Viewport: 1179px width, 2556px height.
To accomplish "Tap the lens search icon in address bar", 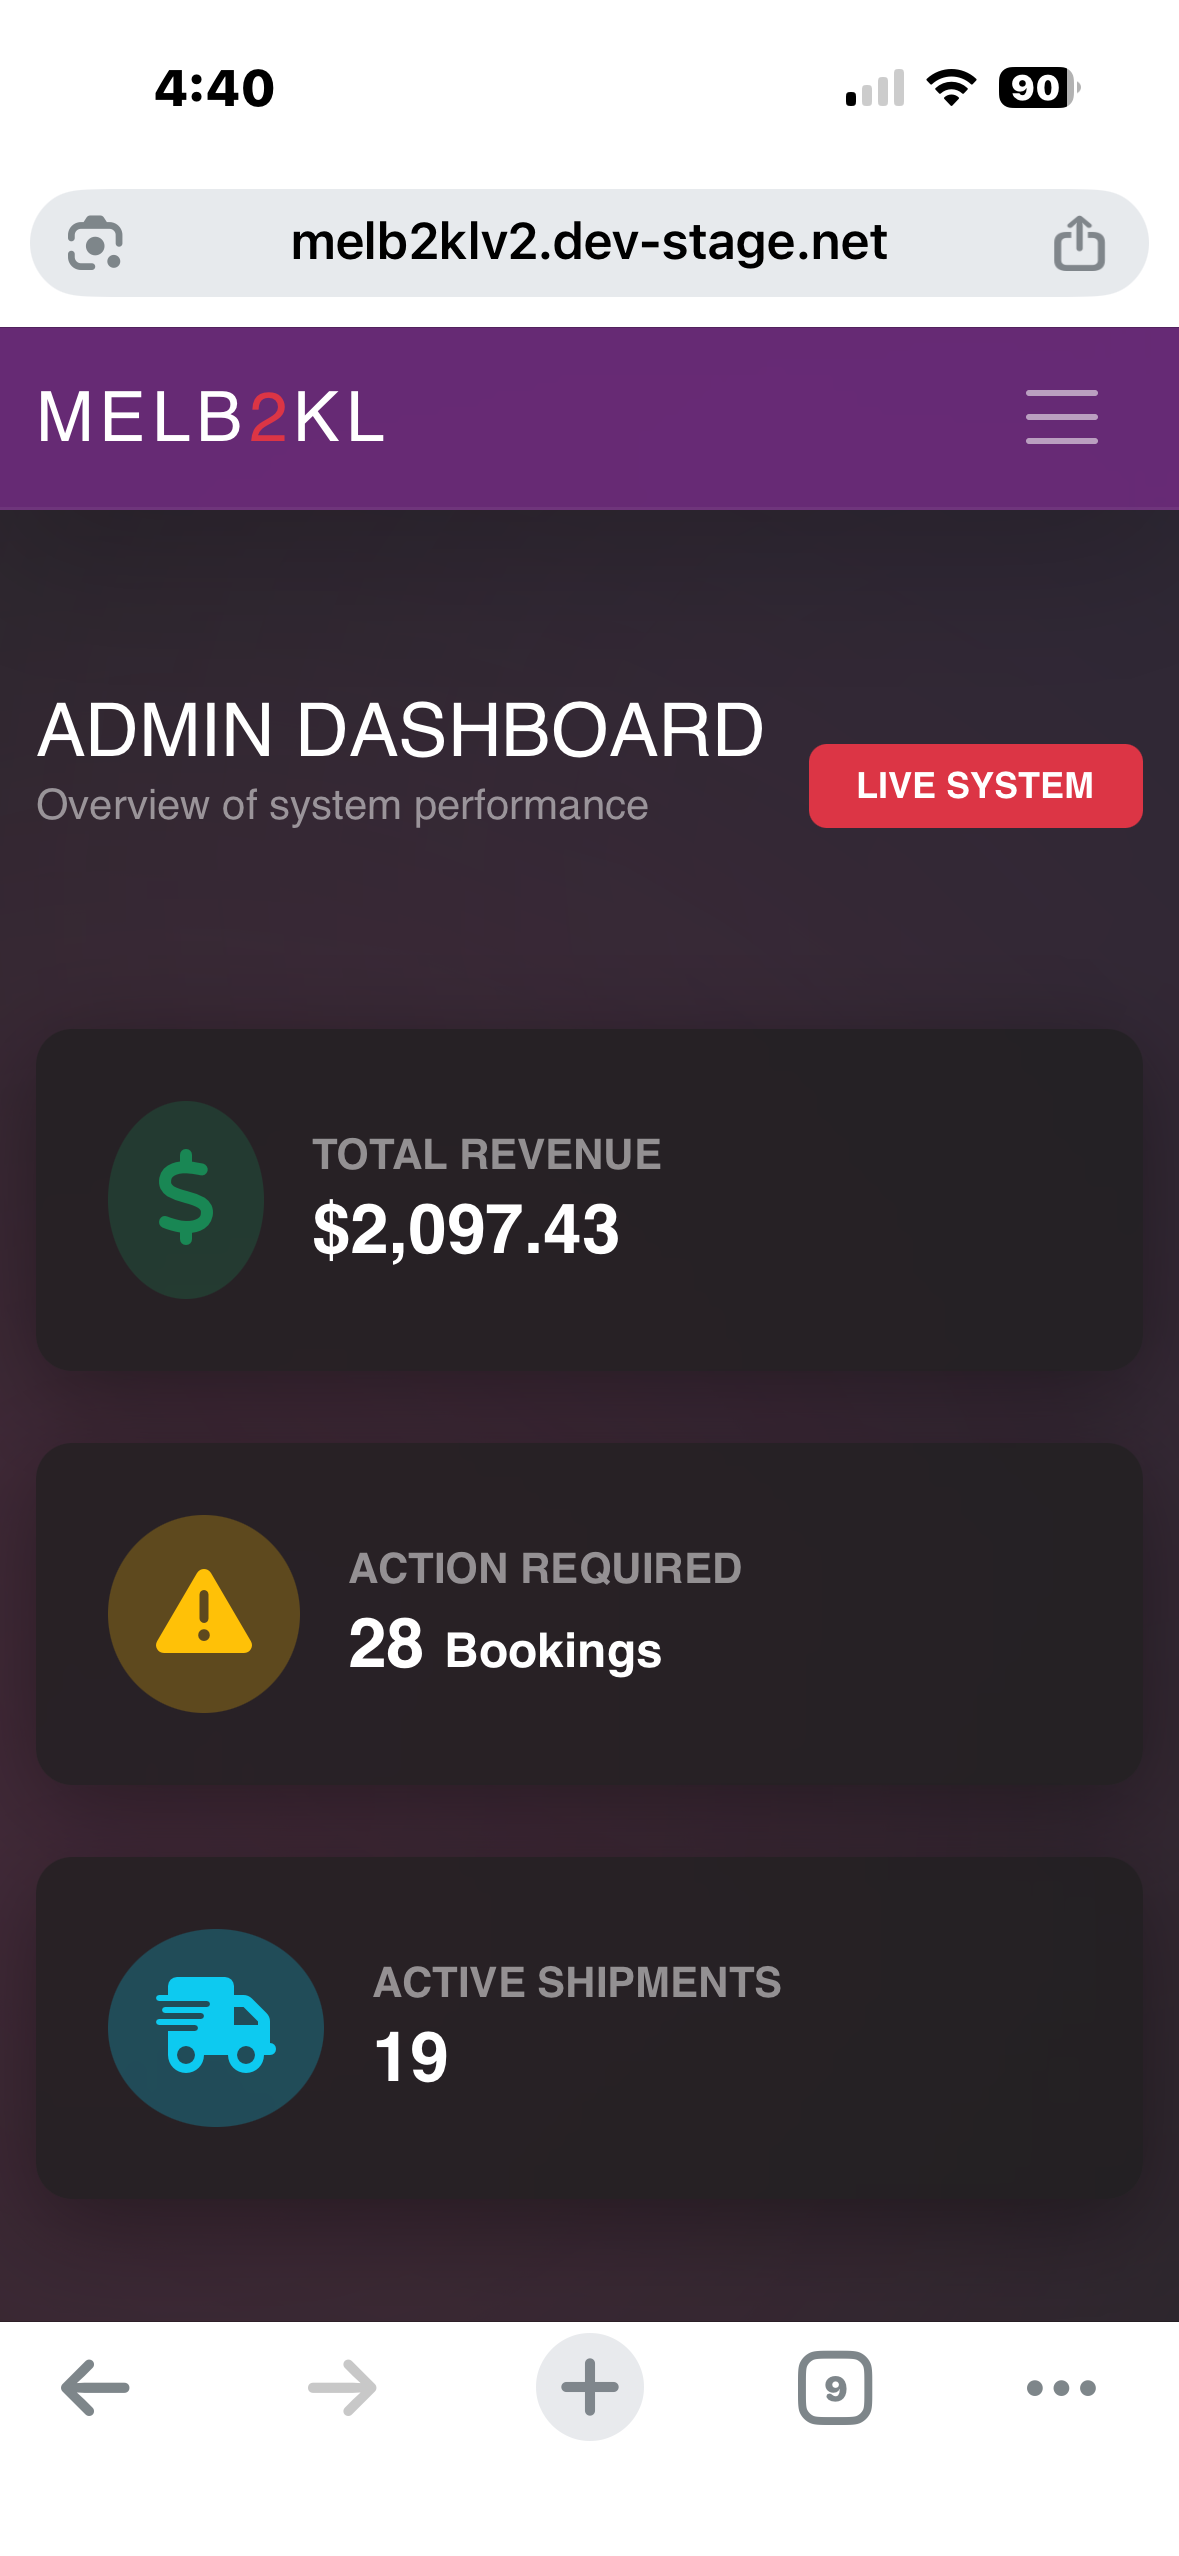I will [x=95, y=243].
